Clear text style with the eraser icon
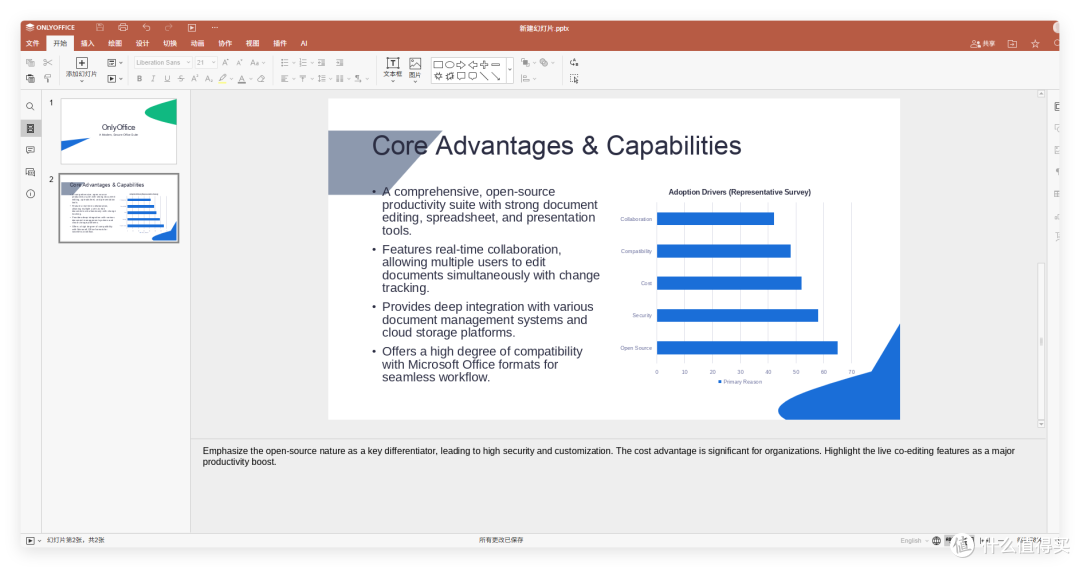Image resolution: width=1080 pixels, height=568 pixels. click(x=261, y=78)
